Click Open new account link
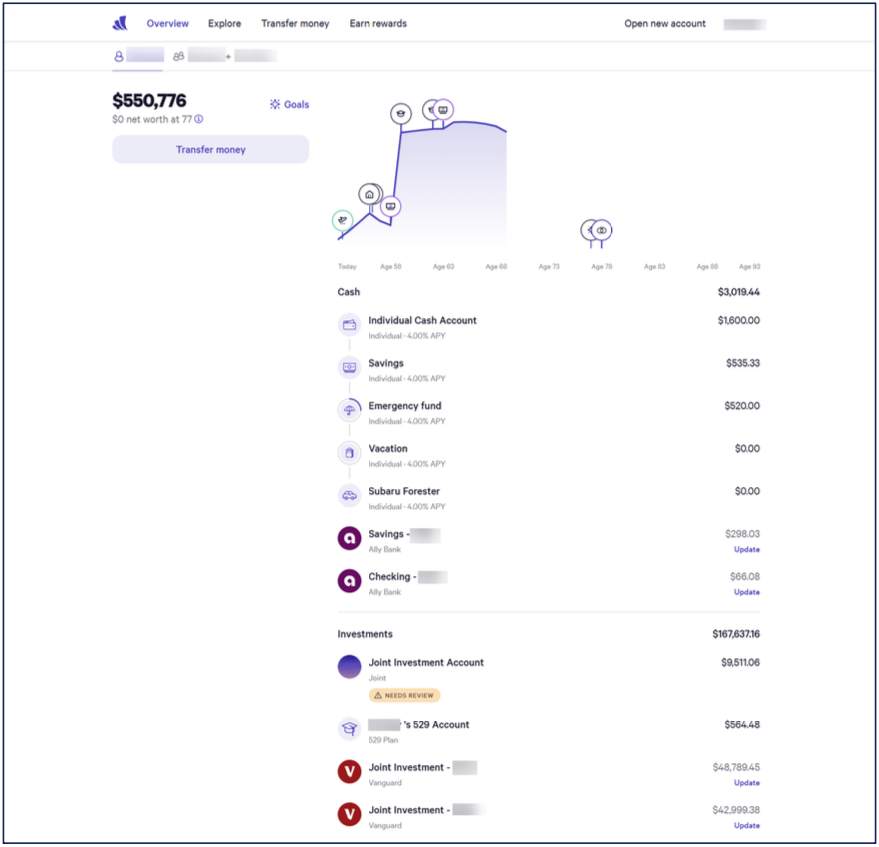Screen dimensions: 879x847 tap(665, 24)
